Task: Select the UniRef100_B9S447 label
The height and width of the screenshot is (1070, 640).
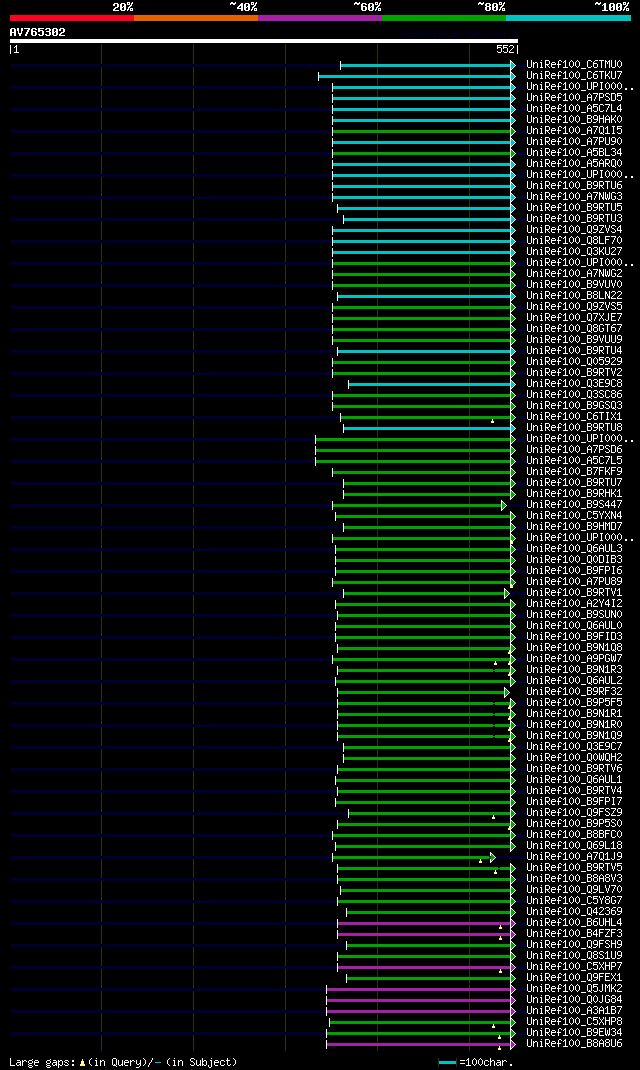Action: (x=574, y=504)
